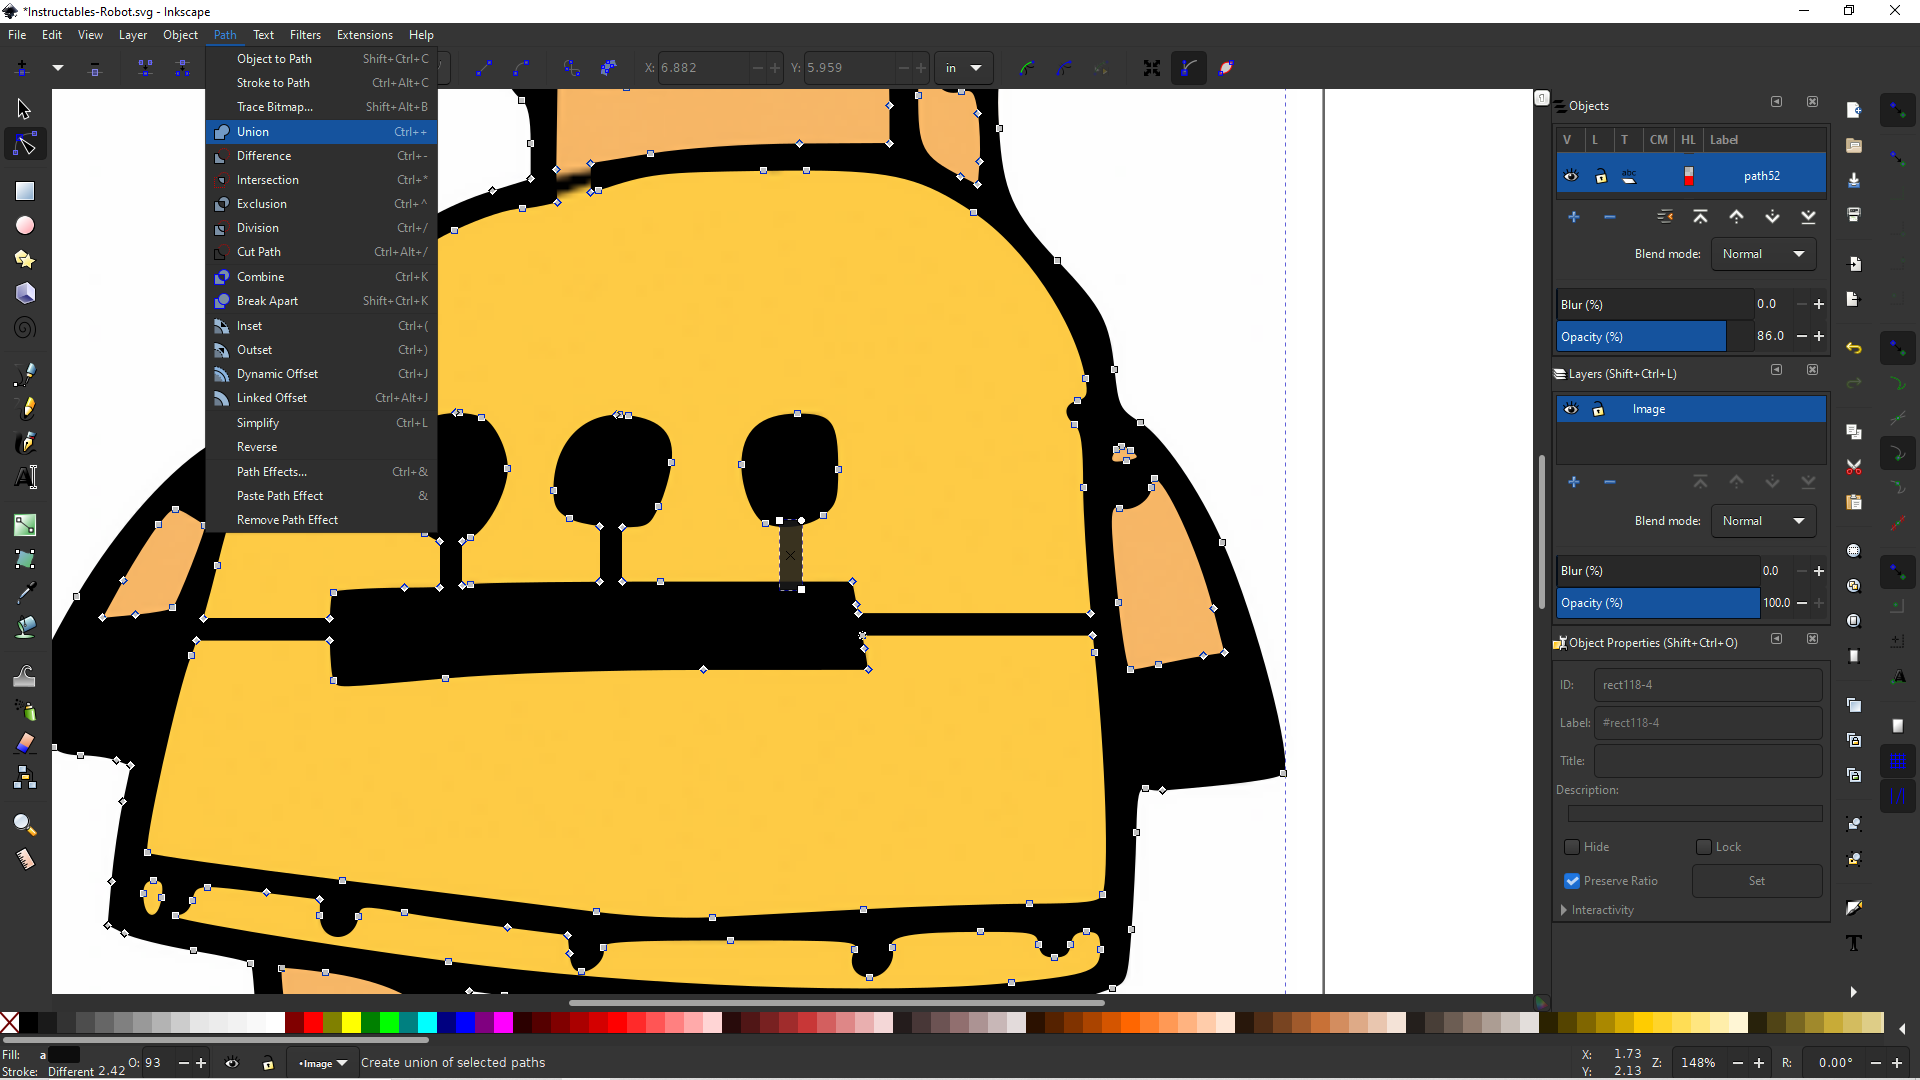
Task: Click the Label input showing #rect118-4
Action: pos(1708,723)
